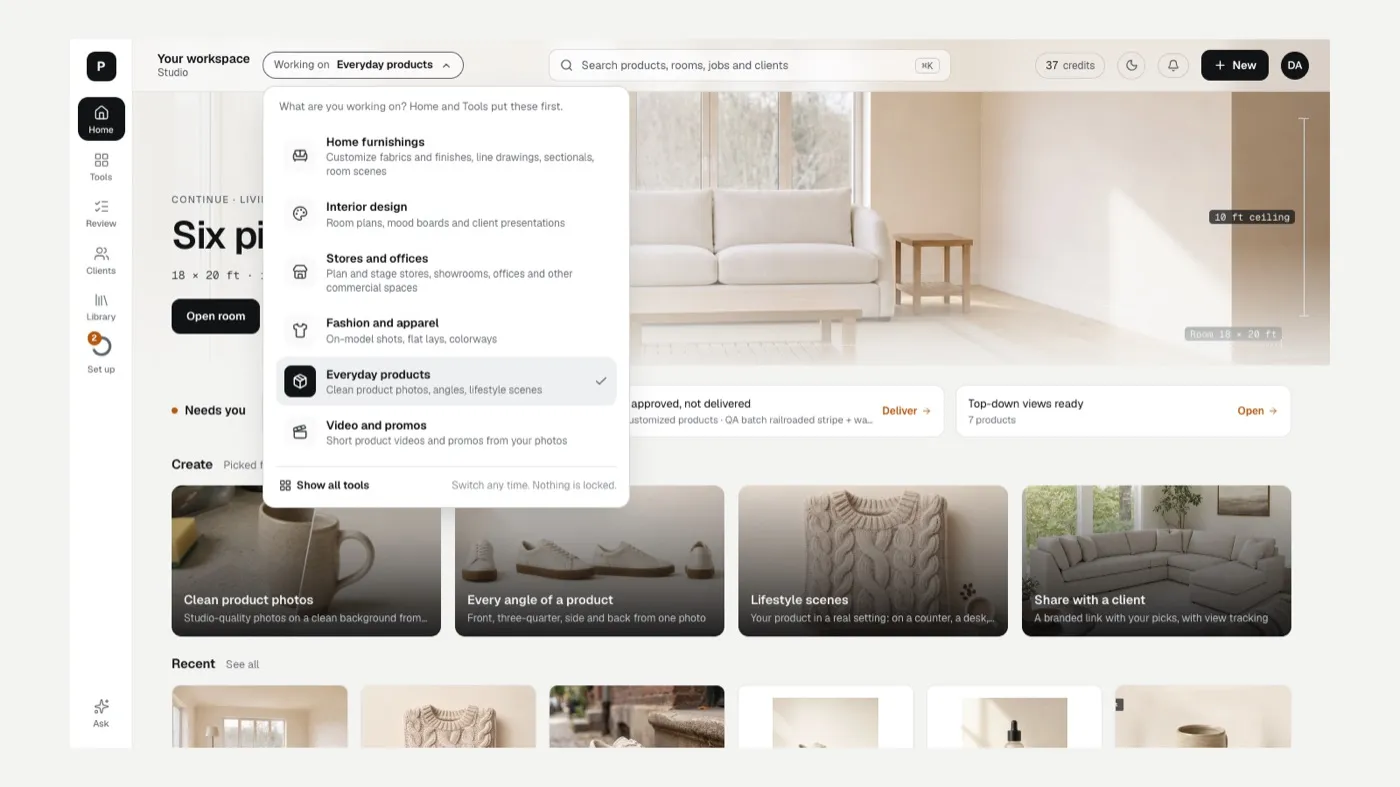Go to Review in the sidebar
Screen dimensions: 1400x787
tap(101, 213)
